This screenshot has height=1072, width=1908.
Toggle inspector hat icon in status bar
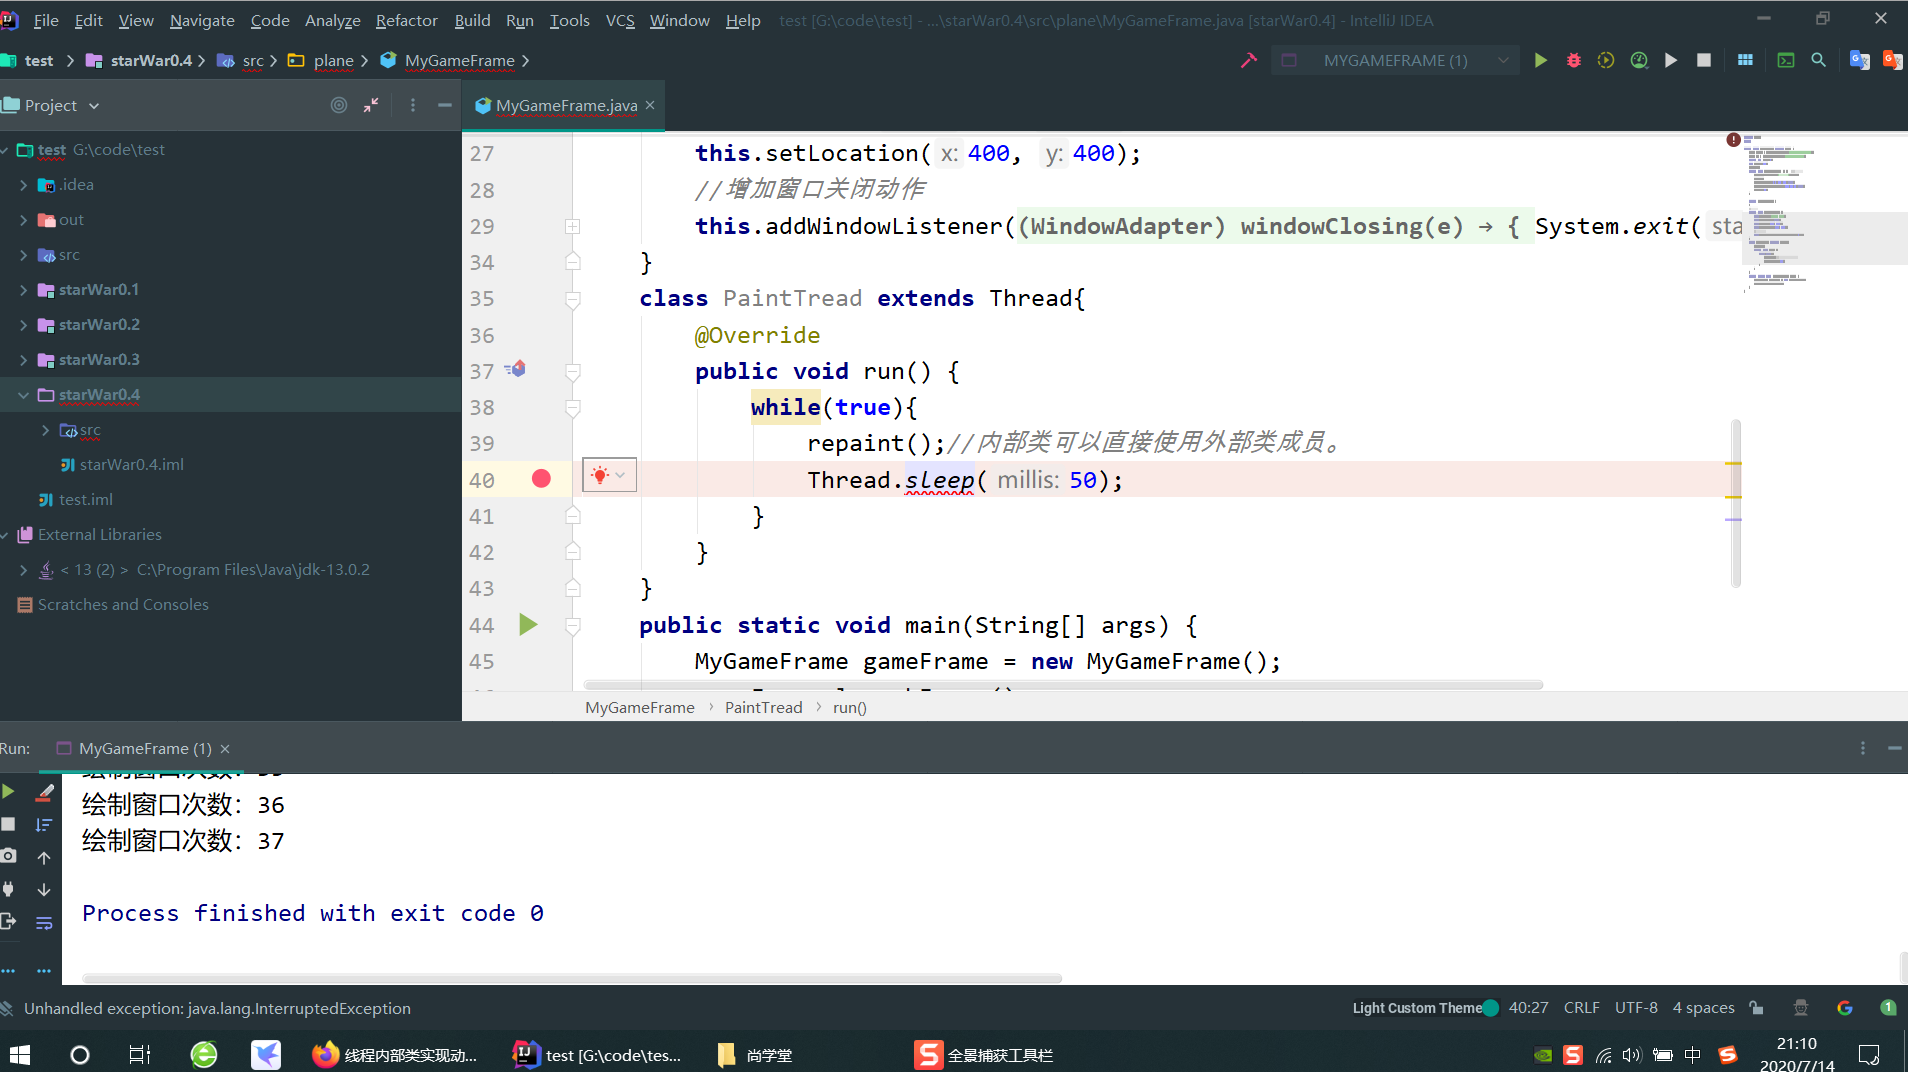(x=1801, y=1008)
